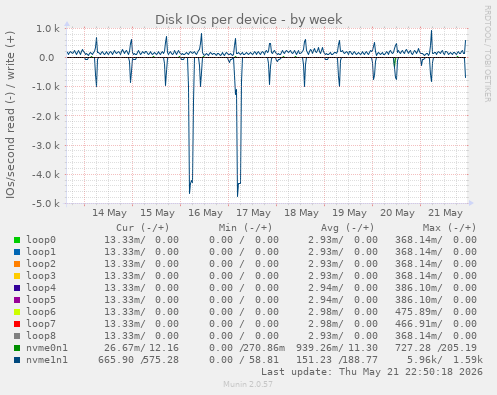Viewport: 497px width, 395px height.
Task: Click the loop1 blue color swatch
Action: point(17,252)
